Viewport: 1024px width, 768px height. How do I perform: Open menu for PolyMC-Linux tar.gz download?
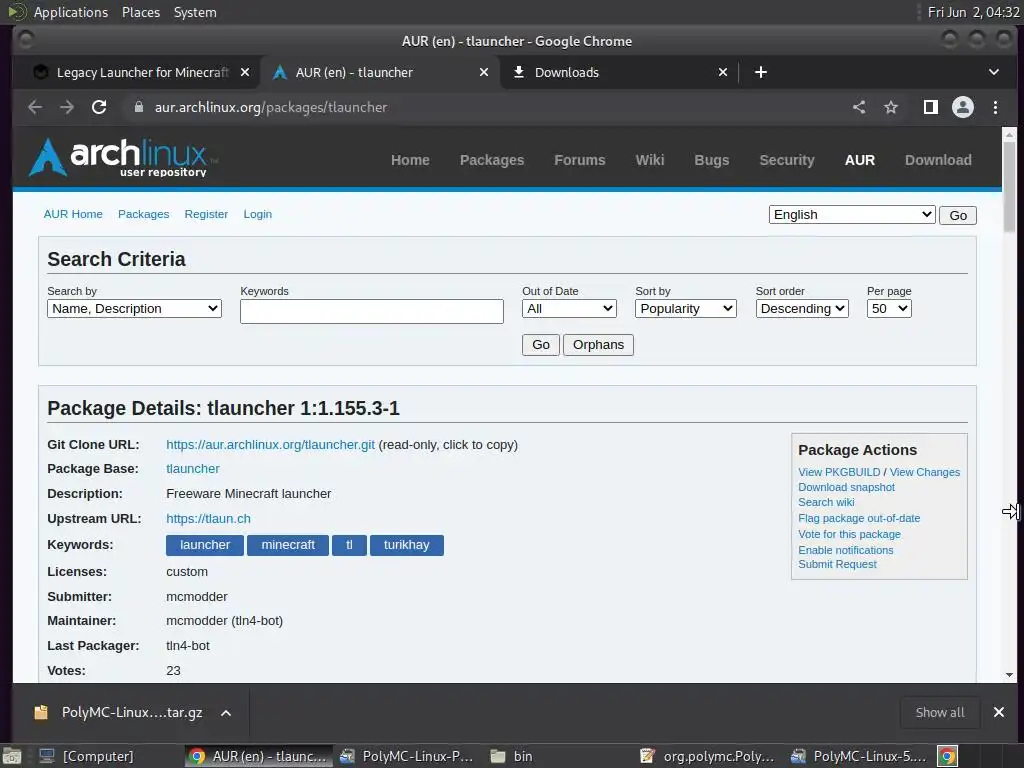point(226,713)
